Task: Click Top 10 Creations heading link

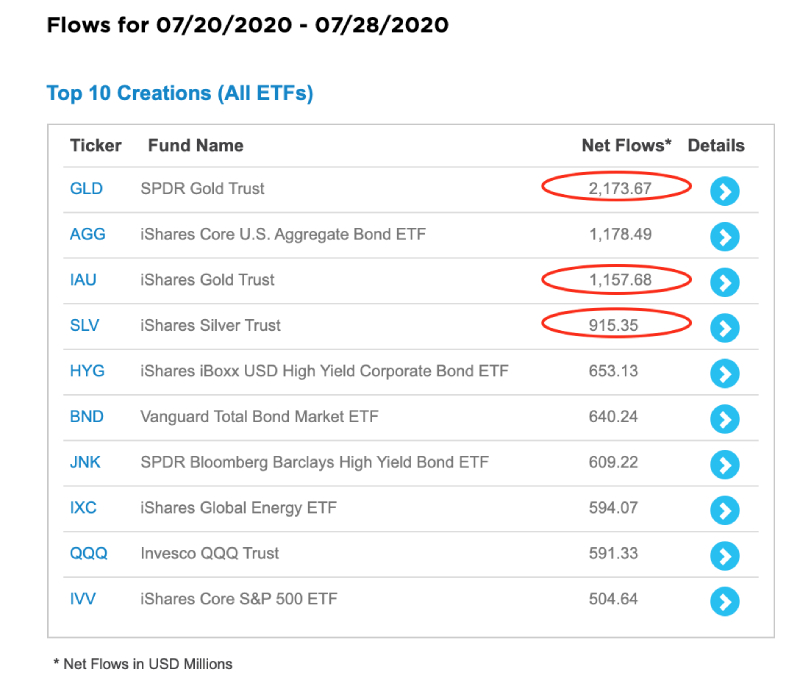Action: click(x=180, y=94)
